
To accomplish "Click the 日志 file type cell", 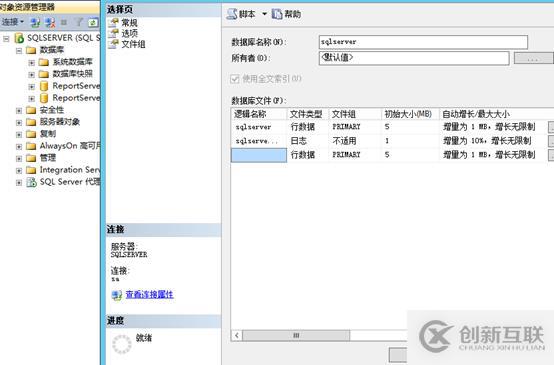I will coord(307,141).
